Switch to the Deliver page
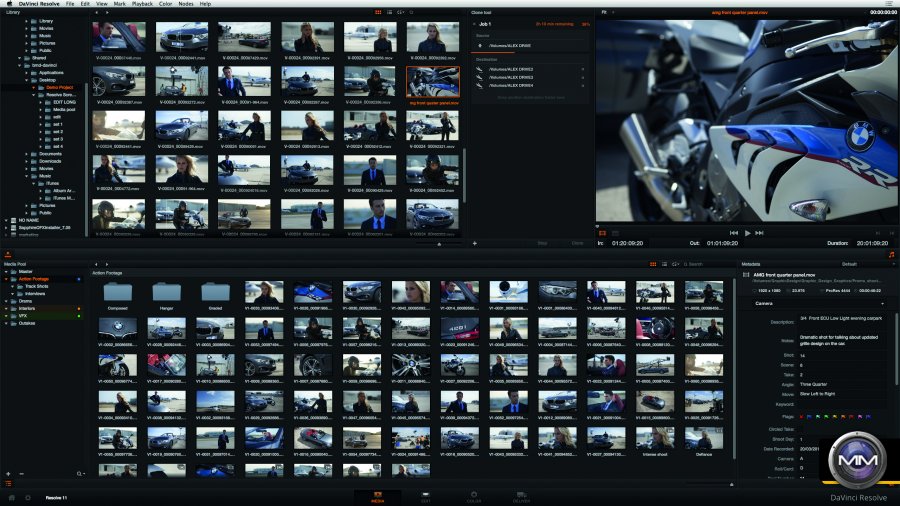900x506 pixels. 522,495
